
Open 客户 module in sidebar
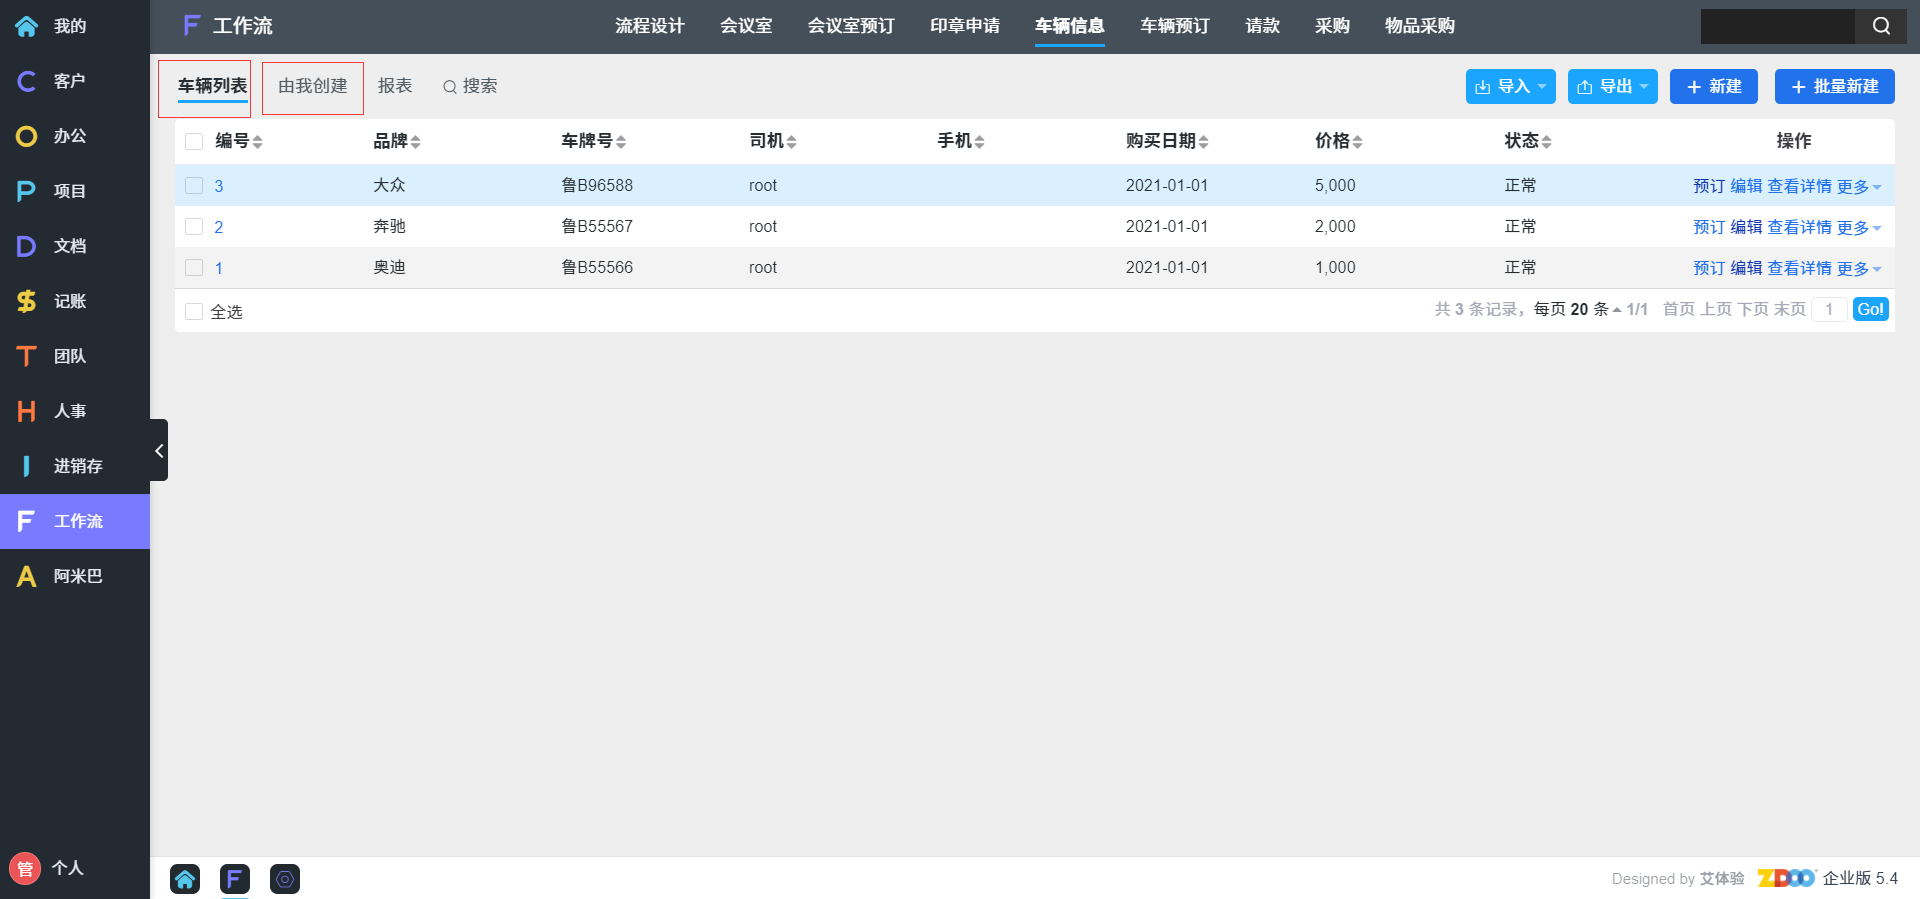(x=69, y=81)
